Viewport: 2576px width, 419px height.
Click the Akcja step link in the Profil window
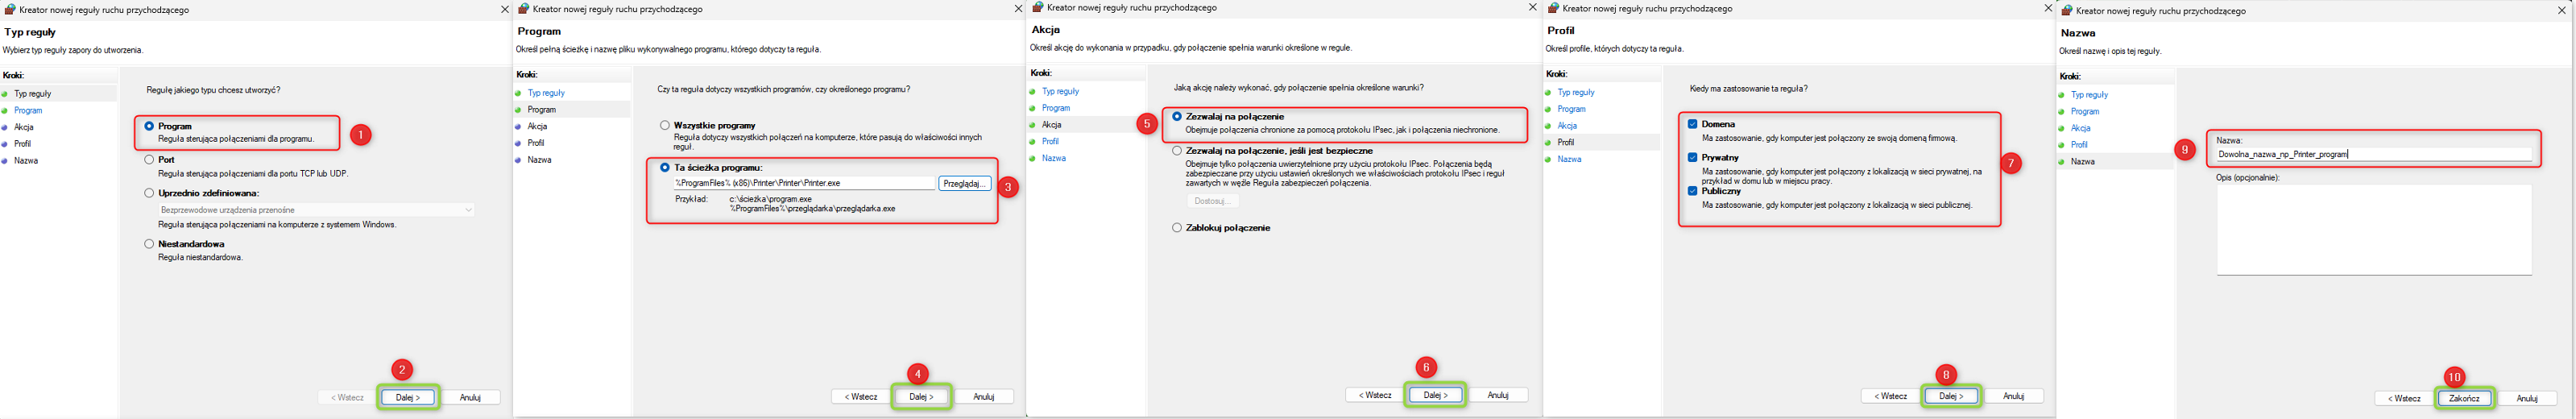click(x=1567, y=126)
